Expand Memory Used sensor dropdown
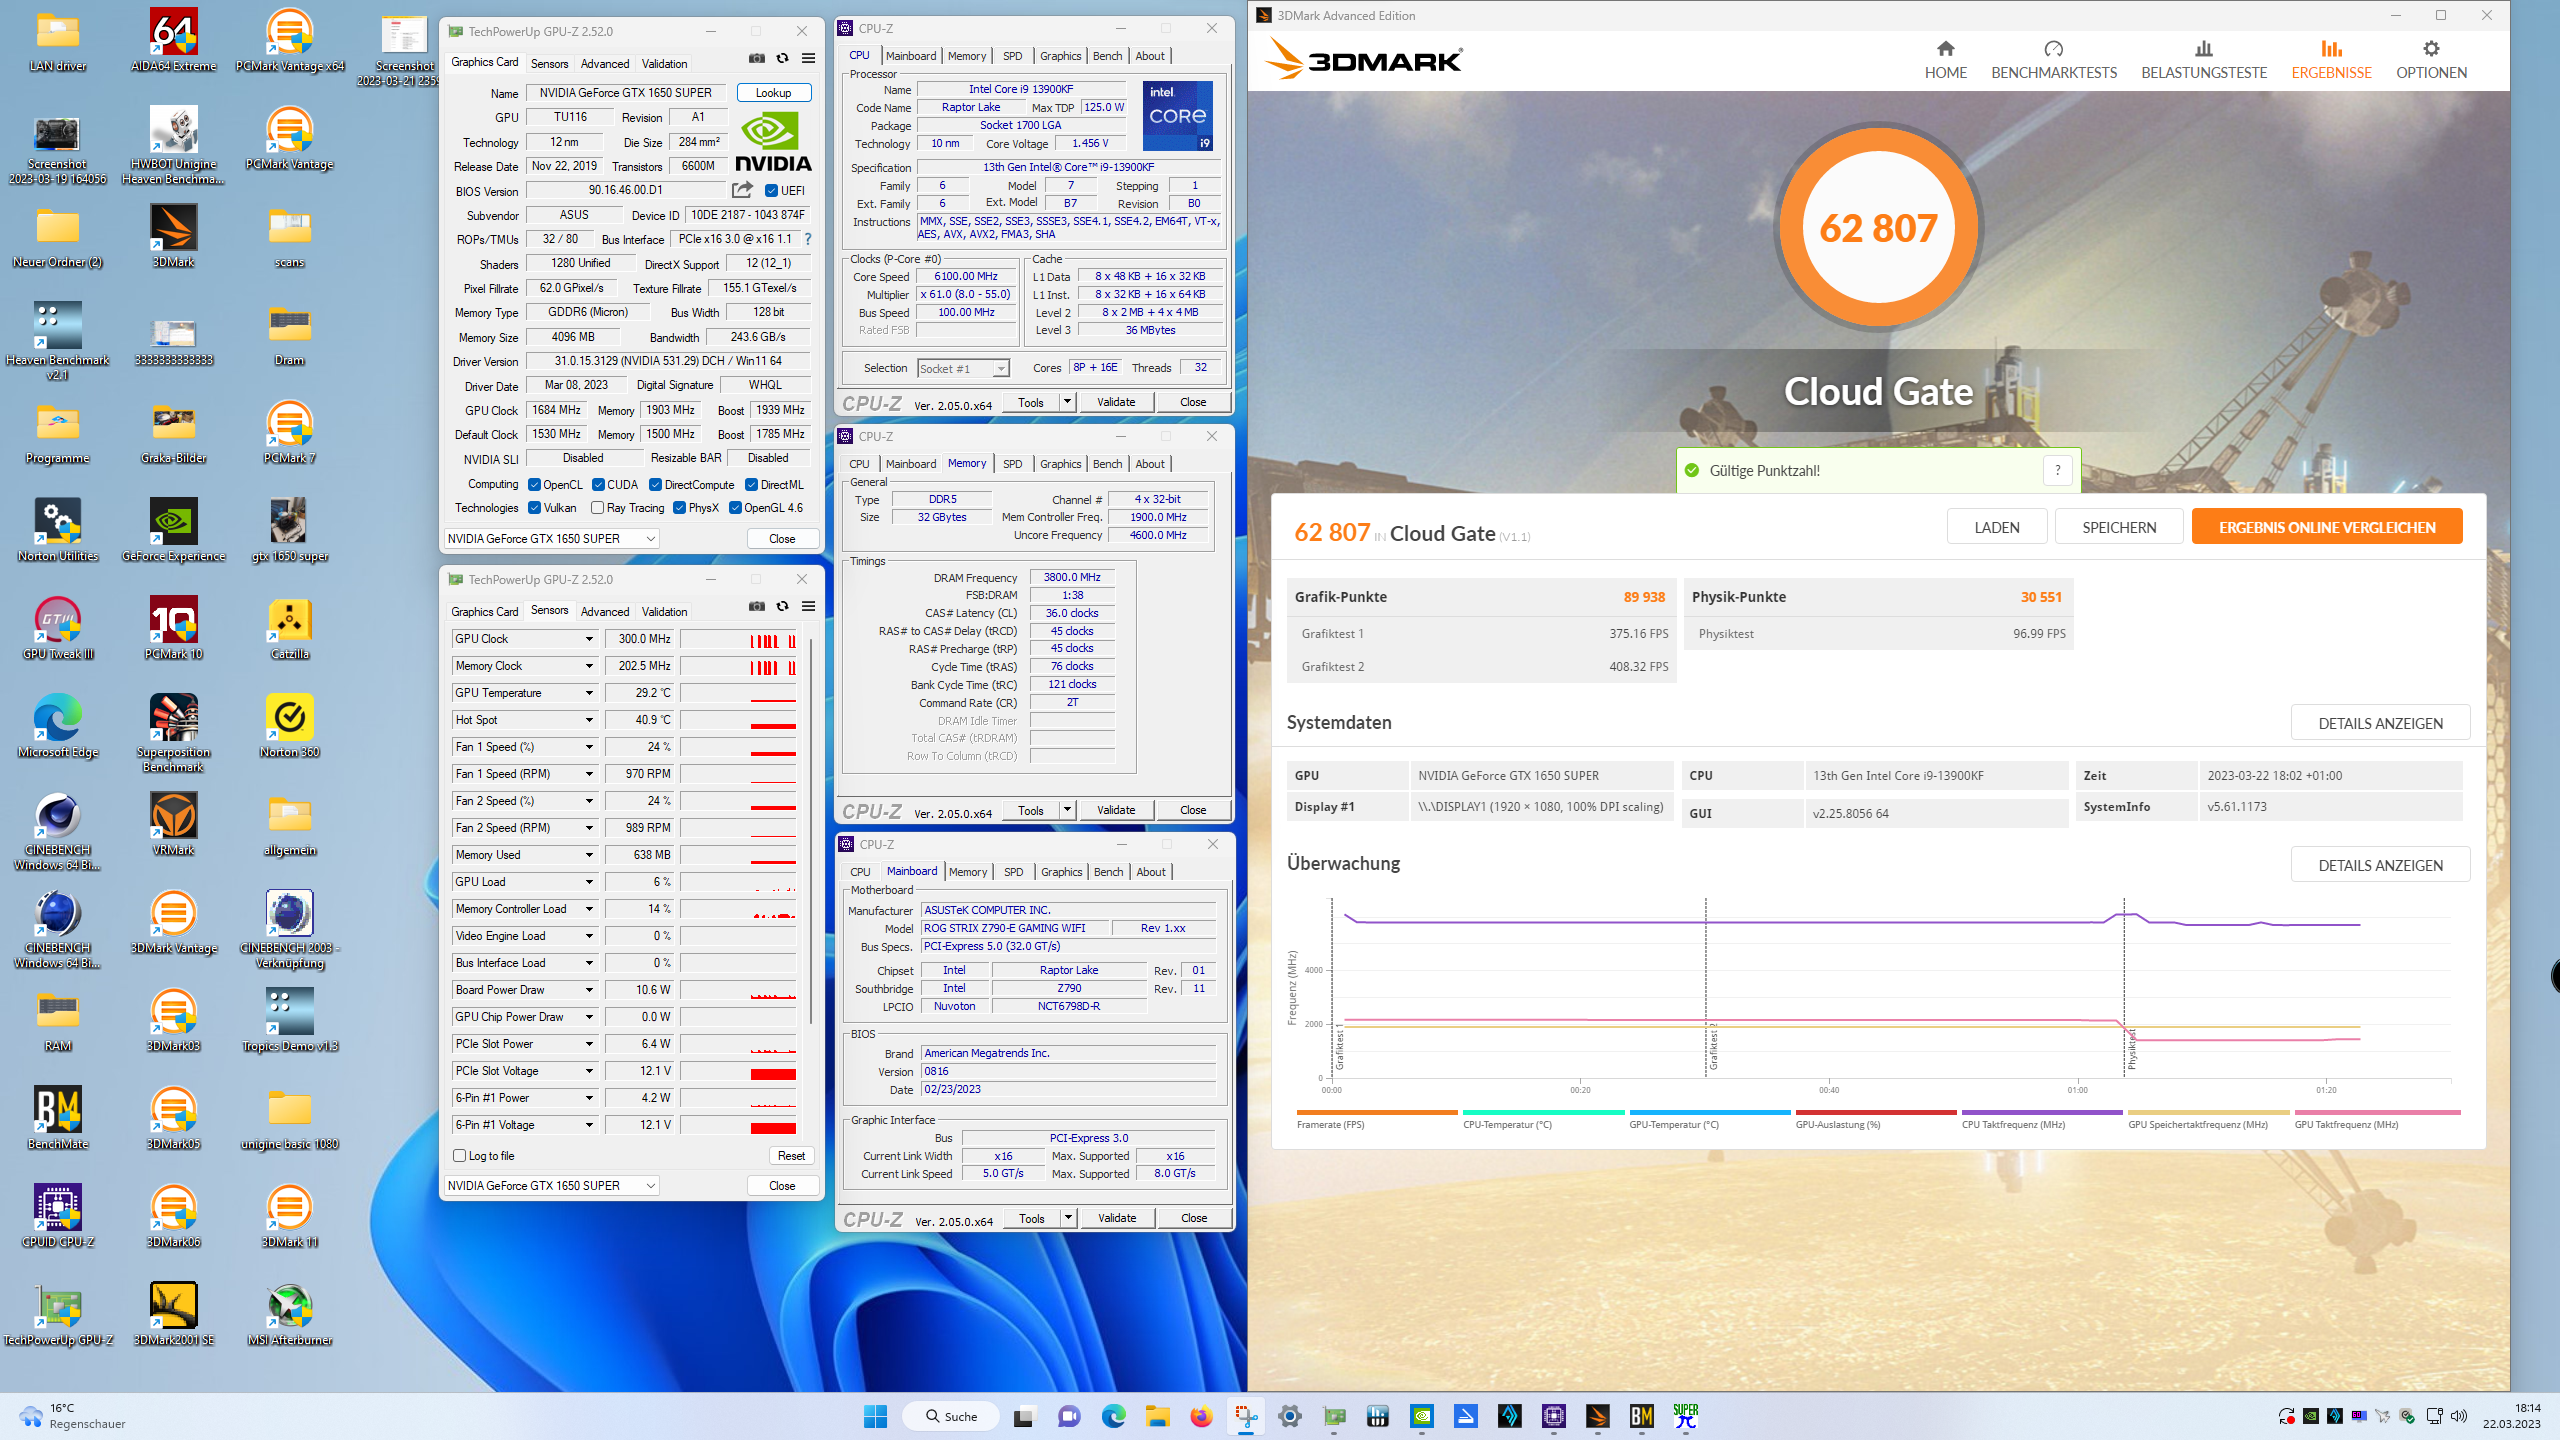2560x1440 pixels. point(589,855)
